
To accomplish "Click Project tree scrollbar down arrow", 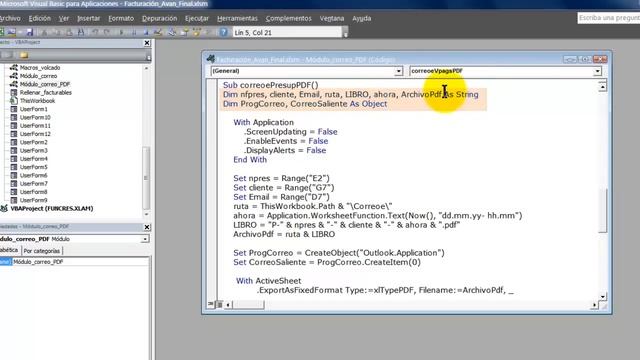I will [146, 214].
